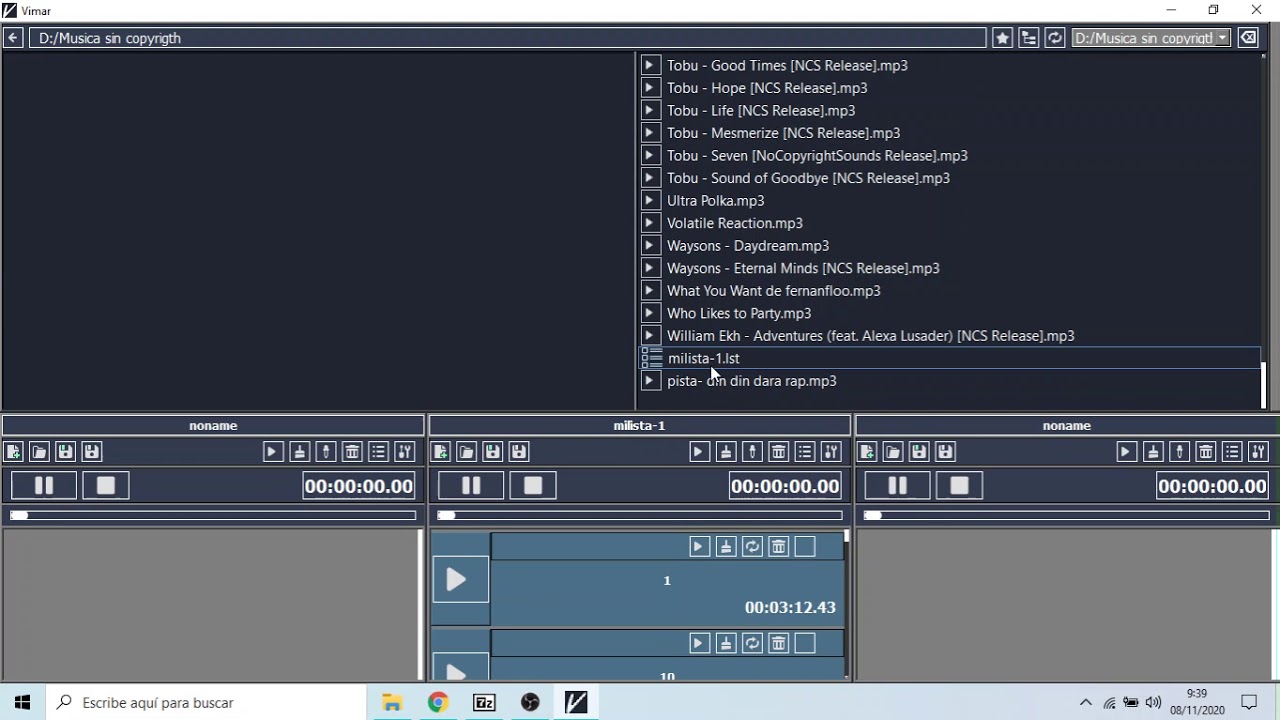Pause playback in left noname deck
1280x720 pixels.
44,486
